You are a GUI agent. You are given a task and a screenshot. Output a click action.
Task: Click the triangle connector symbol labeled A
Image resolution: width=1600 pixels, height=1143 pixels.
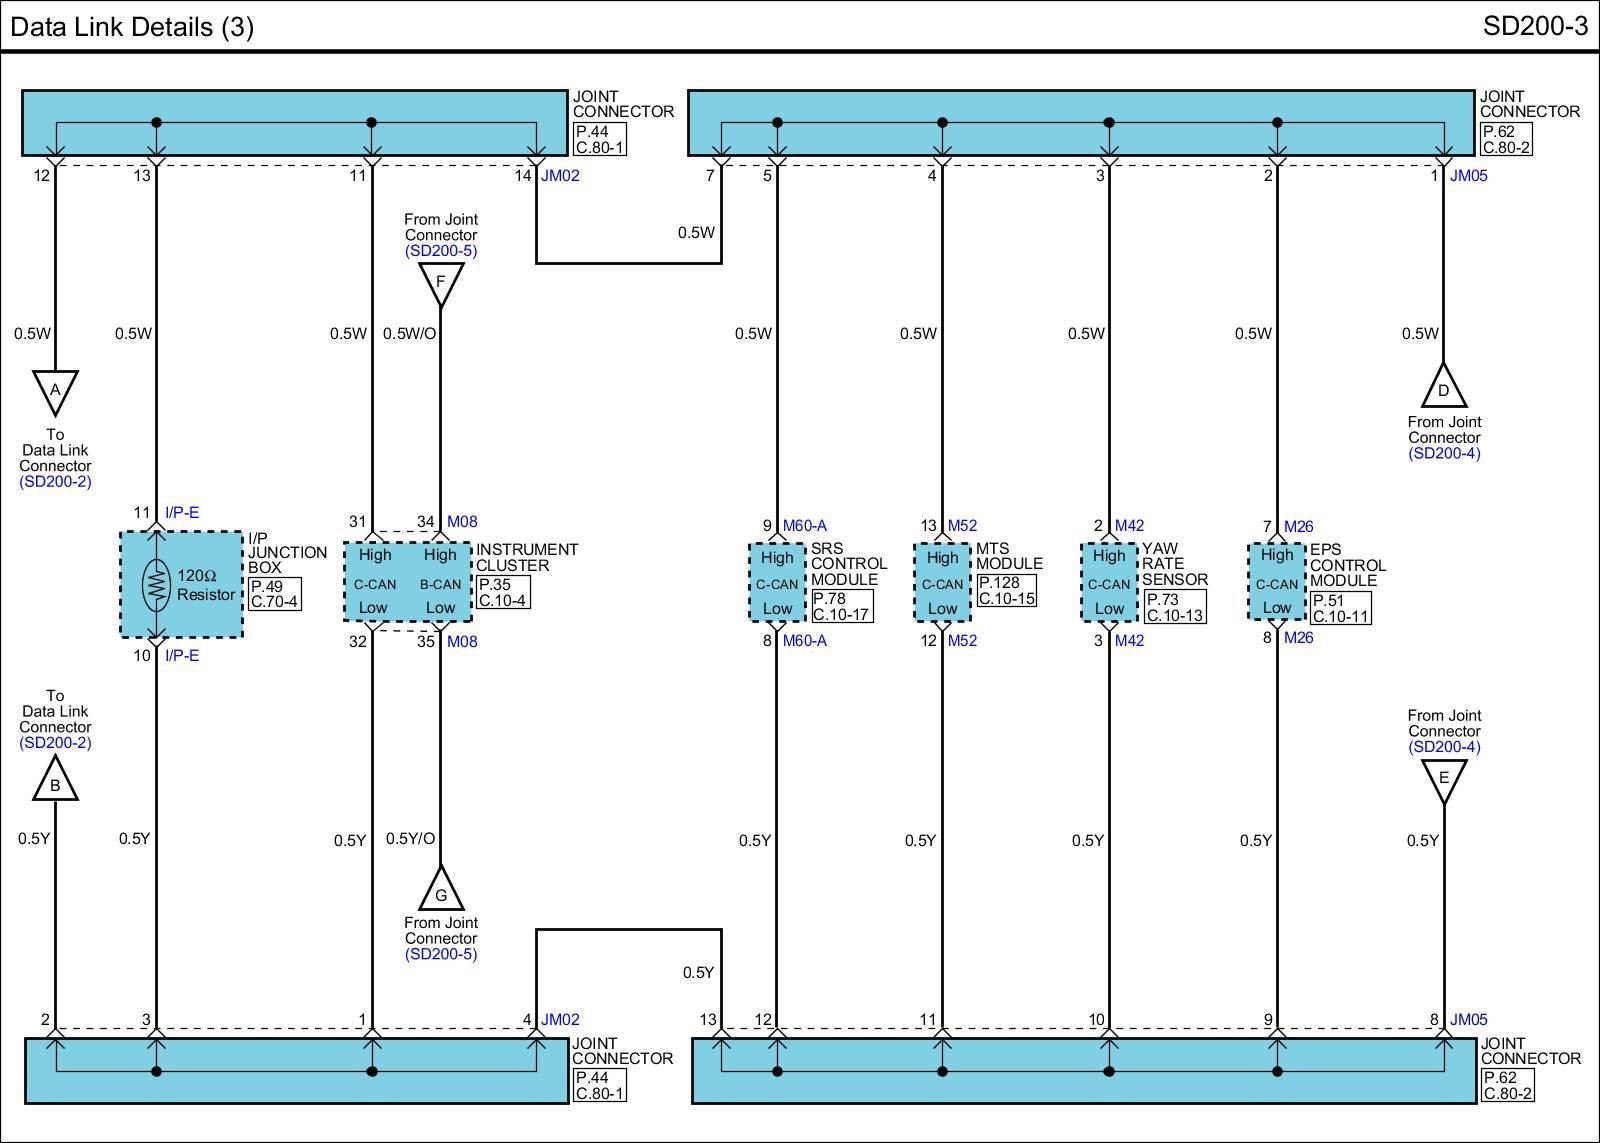tap(55, 391)
